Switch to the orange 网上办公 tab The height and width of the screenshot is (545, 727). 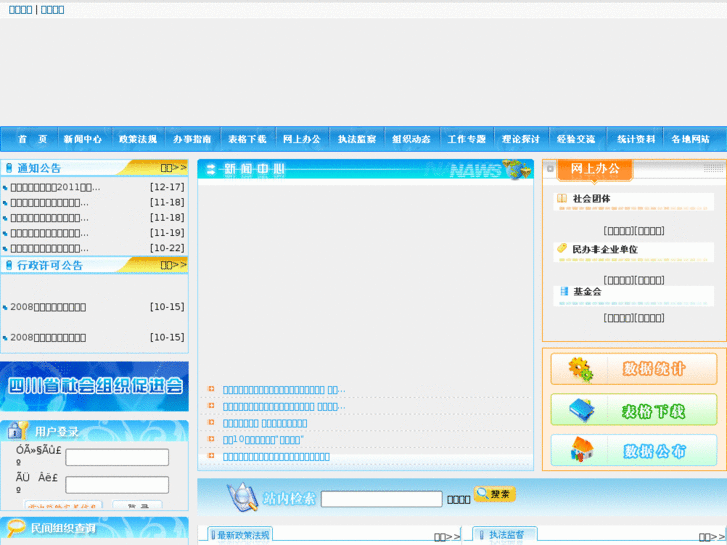[x=595, y=169]
